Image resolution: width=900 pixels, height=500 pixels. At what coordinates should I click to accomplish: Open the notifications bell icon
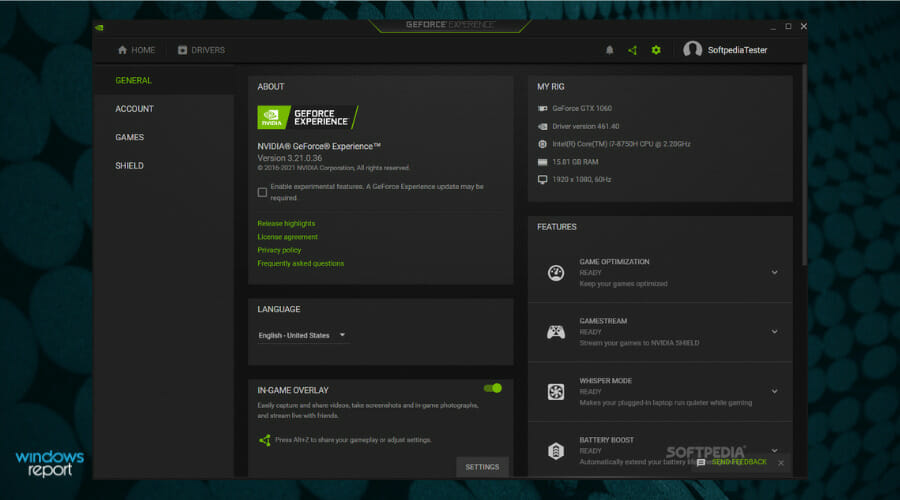pyautogui.click(x=610, y=50)
